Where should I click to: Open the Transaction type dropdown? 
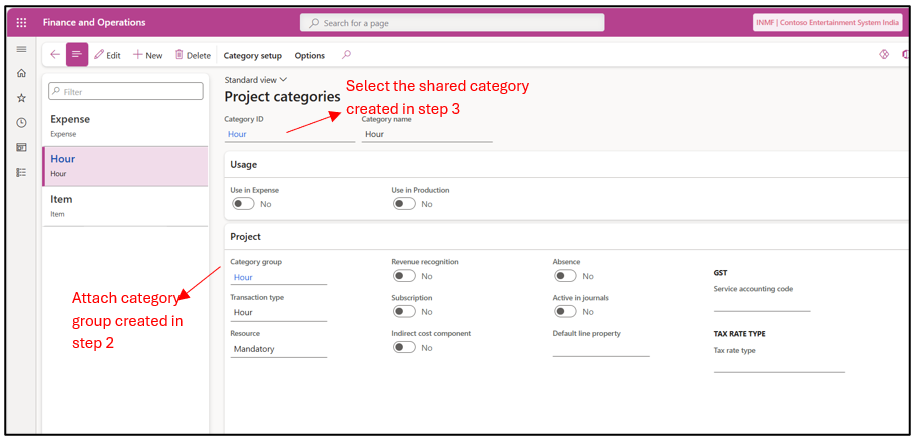(x=279, y=313)
